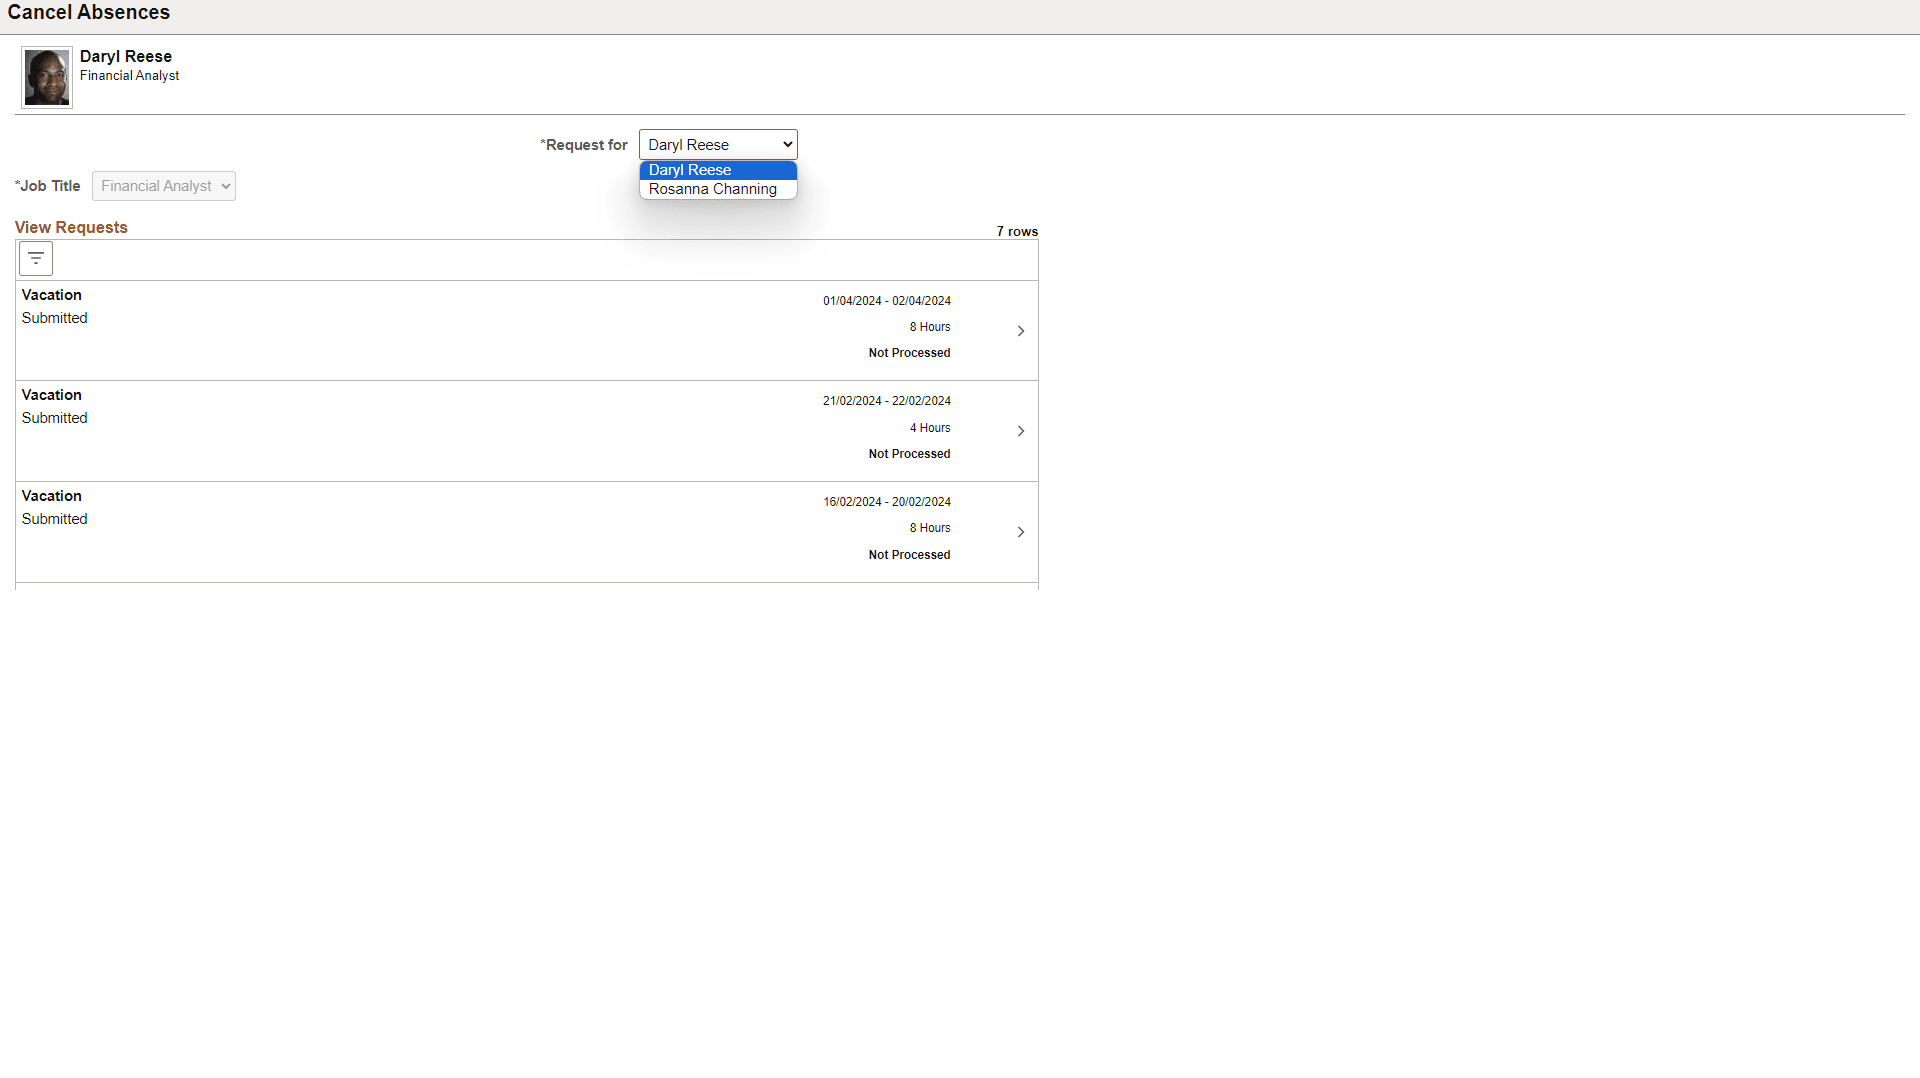Screen dimensions: 1920x1078
Task: Click the Cancel Absences page title
Action: [88, 12]
